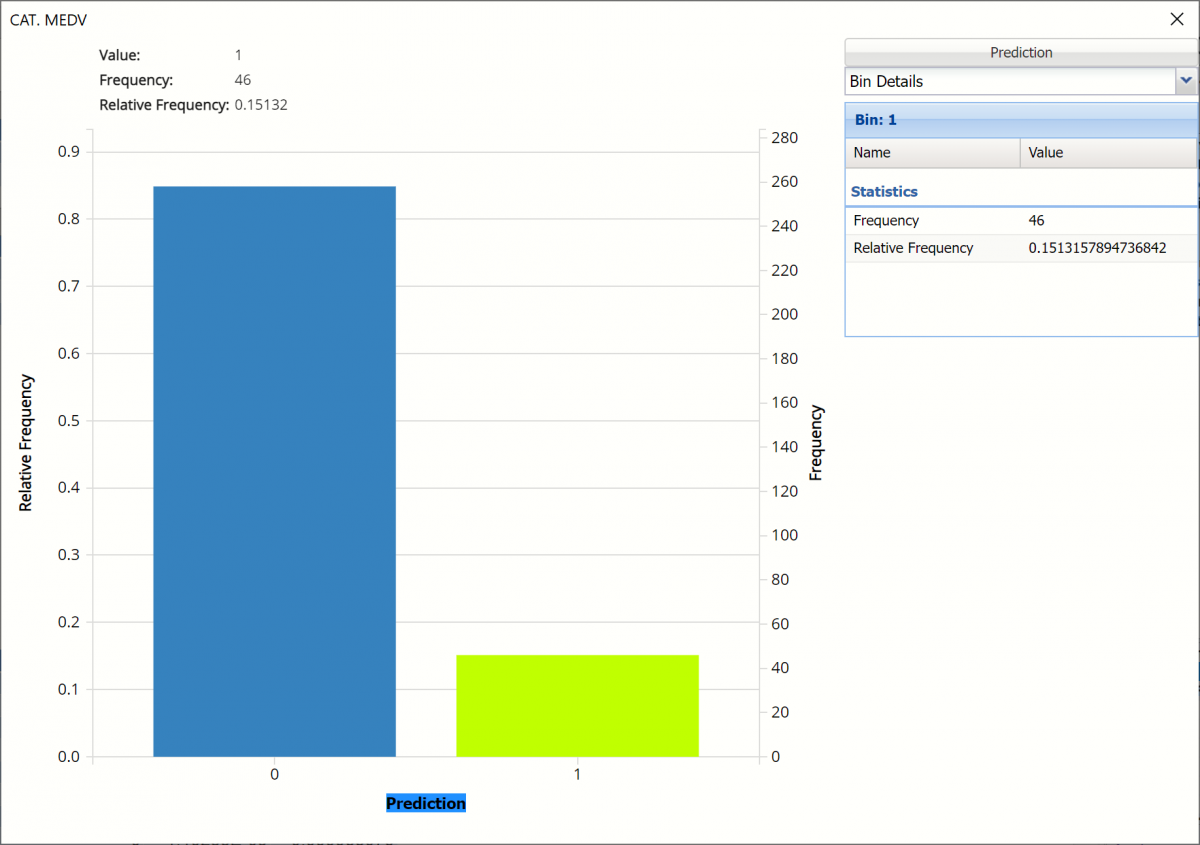Collapse the Statistics group

884,191
